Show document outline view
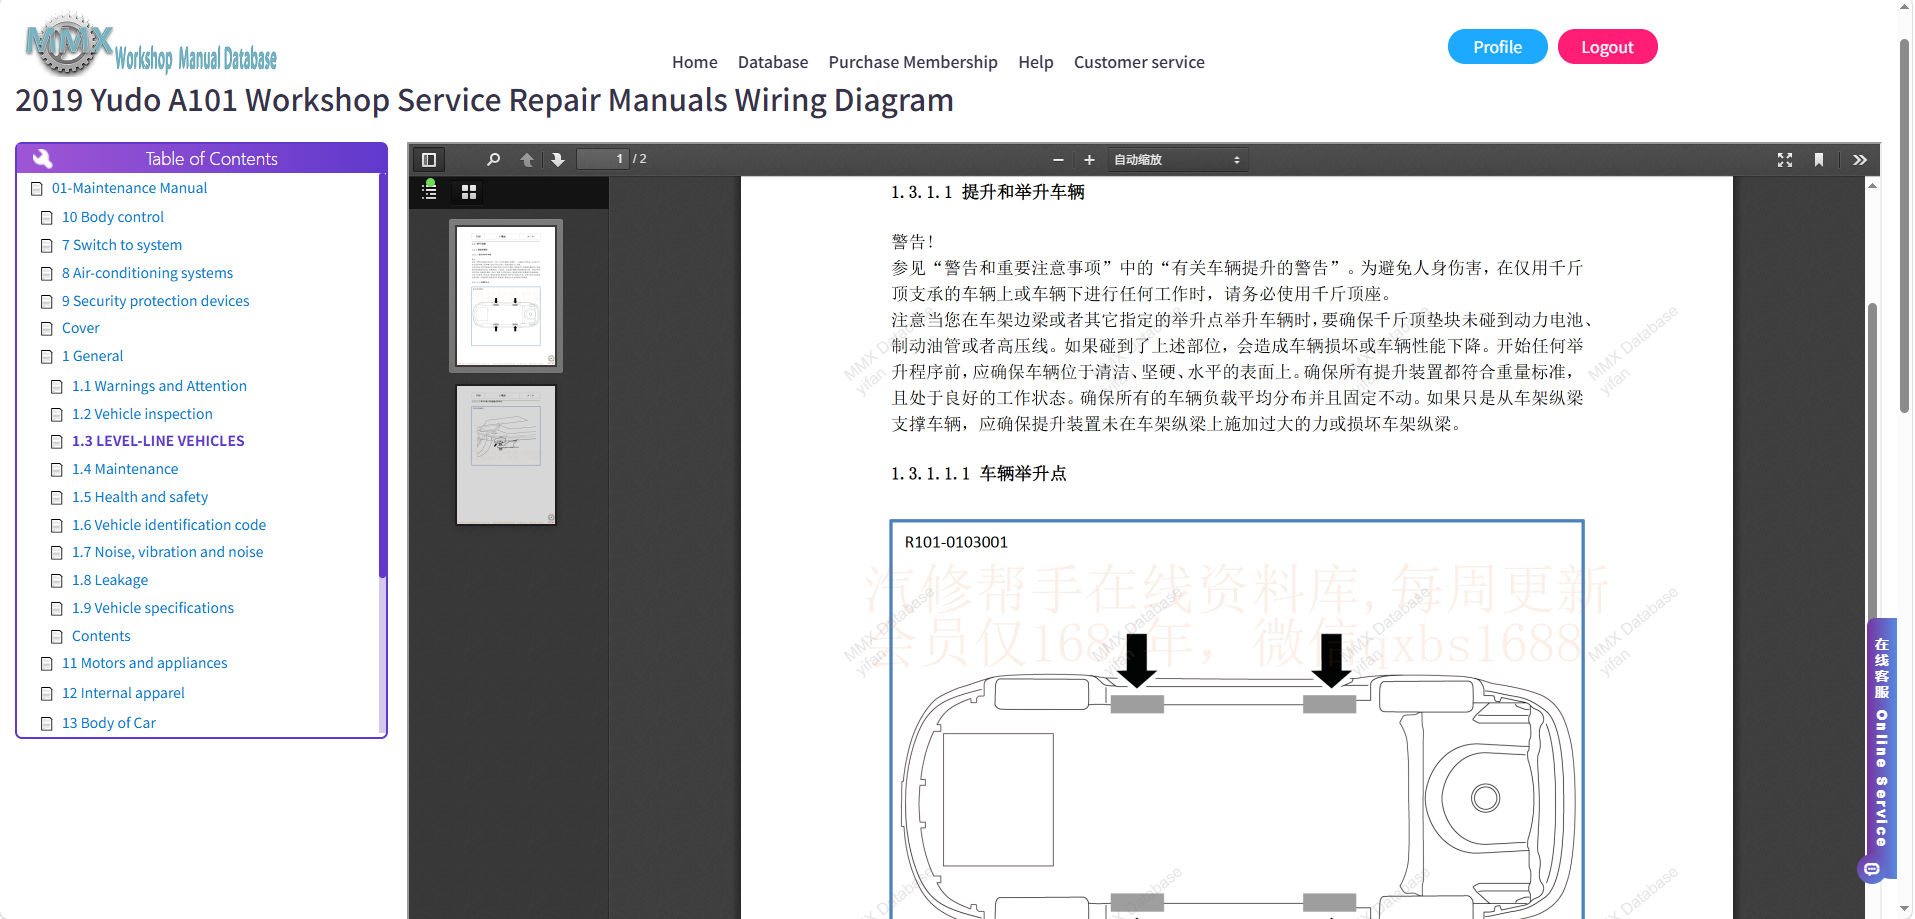This screenshot has height=919, width=1915. pos(429,191)
